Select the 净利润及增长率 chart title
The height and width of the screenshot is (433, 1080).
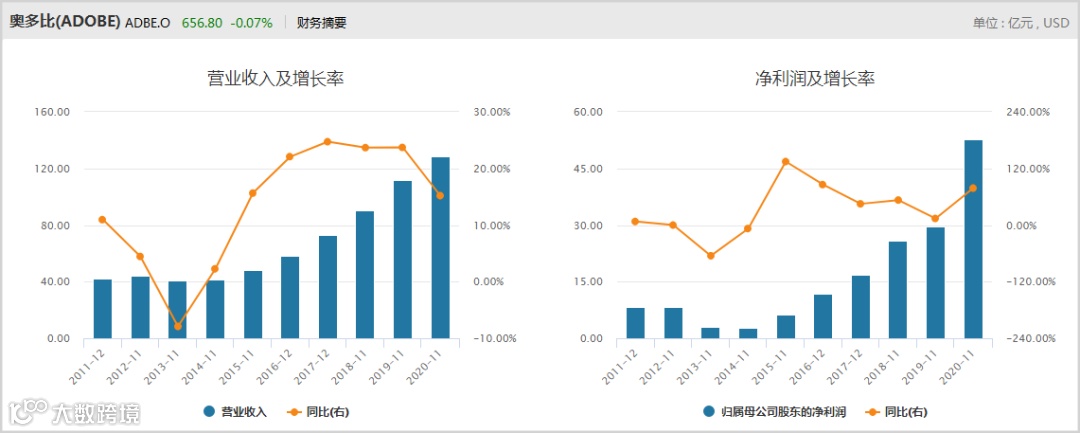click(815, 78)
